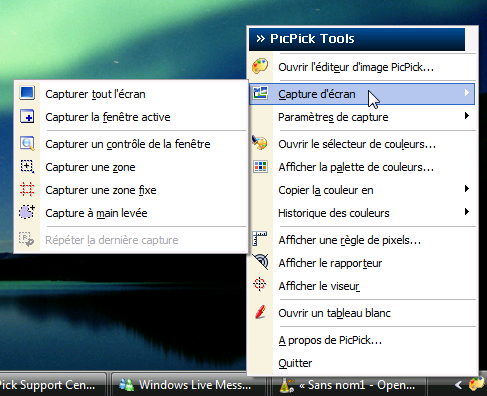Viewport: 487px width, 396px height.
Task: Click the palette icon for PicPick image editor
Action: coord(260,66)
